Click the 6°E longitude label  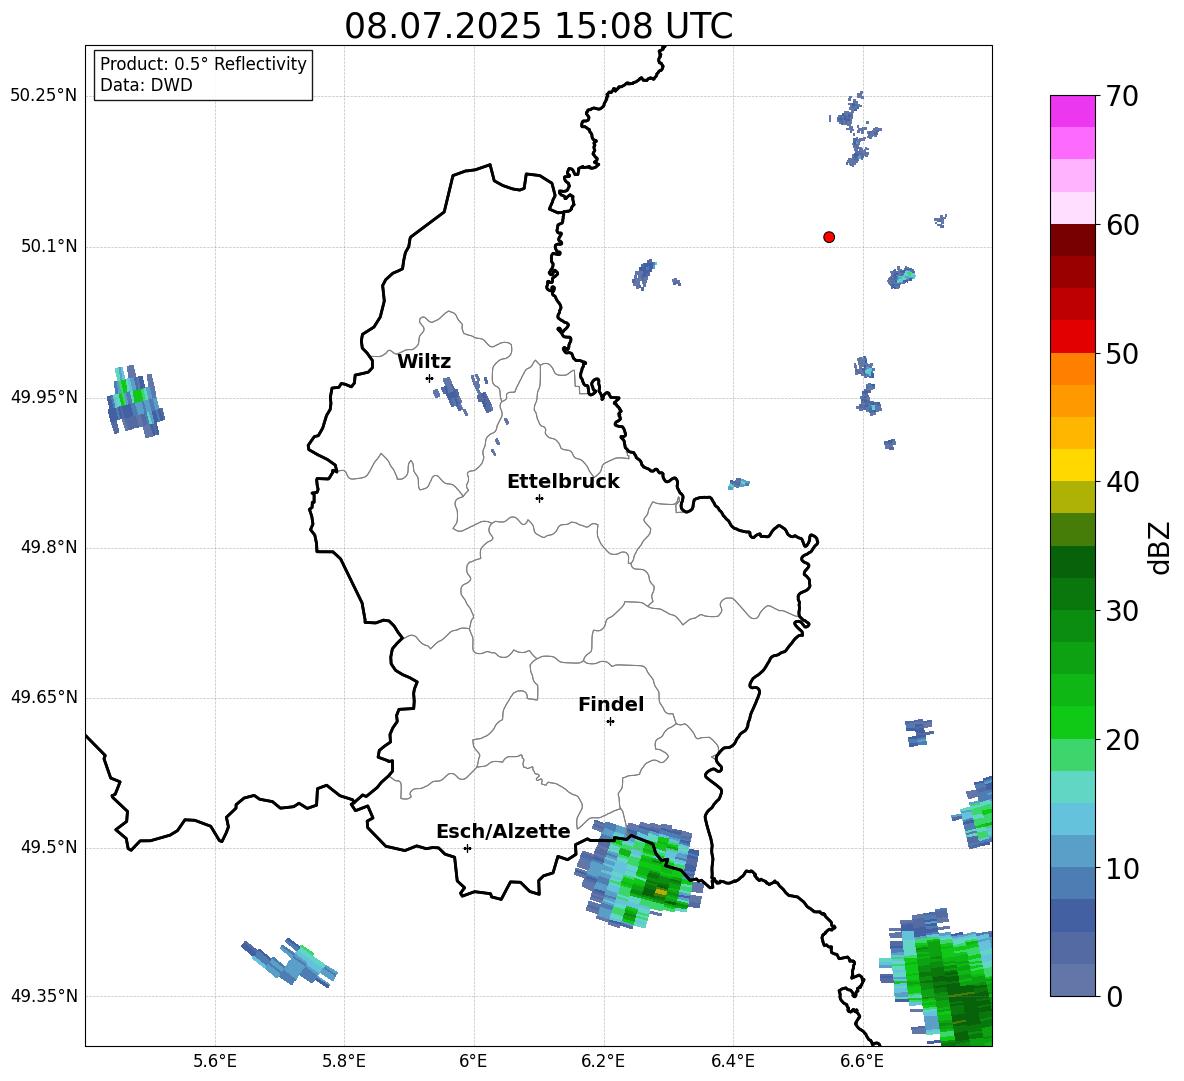tap(473, 1061)
